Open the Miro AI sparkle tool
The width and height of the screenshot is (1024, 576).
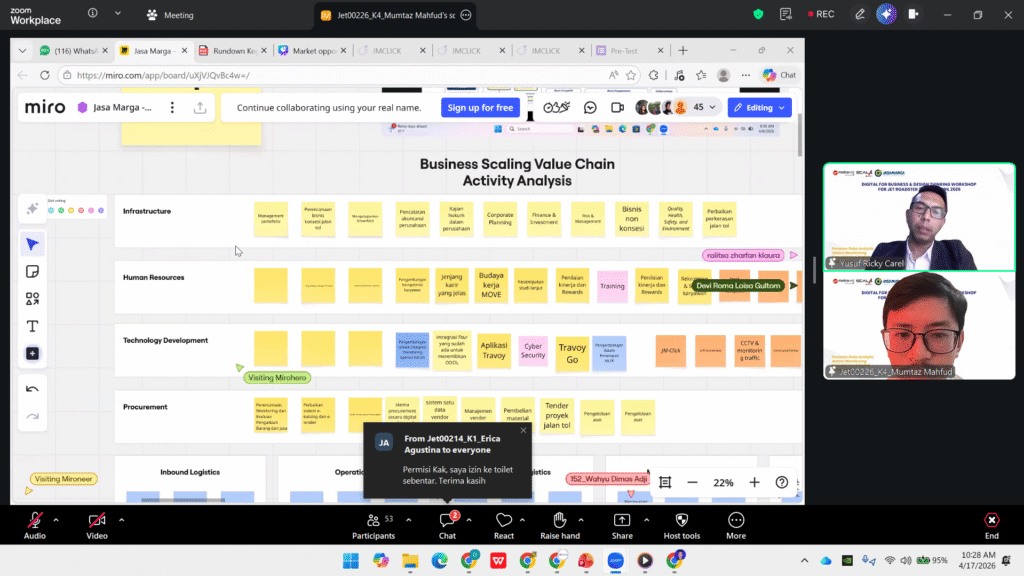click(x=32, y=209)
